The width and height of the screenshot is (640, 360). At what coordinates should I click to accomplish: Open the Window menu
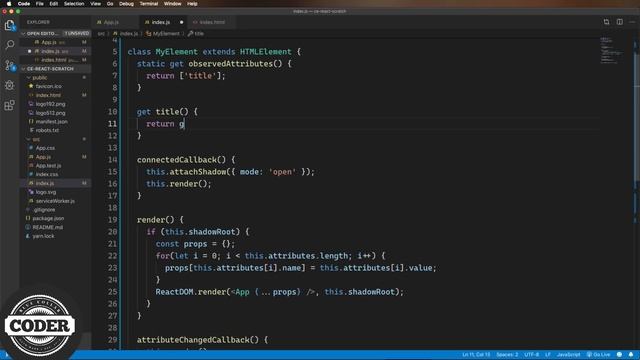(x=172, y=4)
